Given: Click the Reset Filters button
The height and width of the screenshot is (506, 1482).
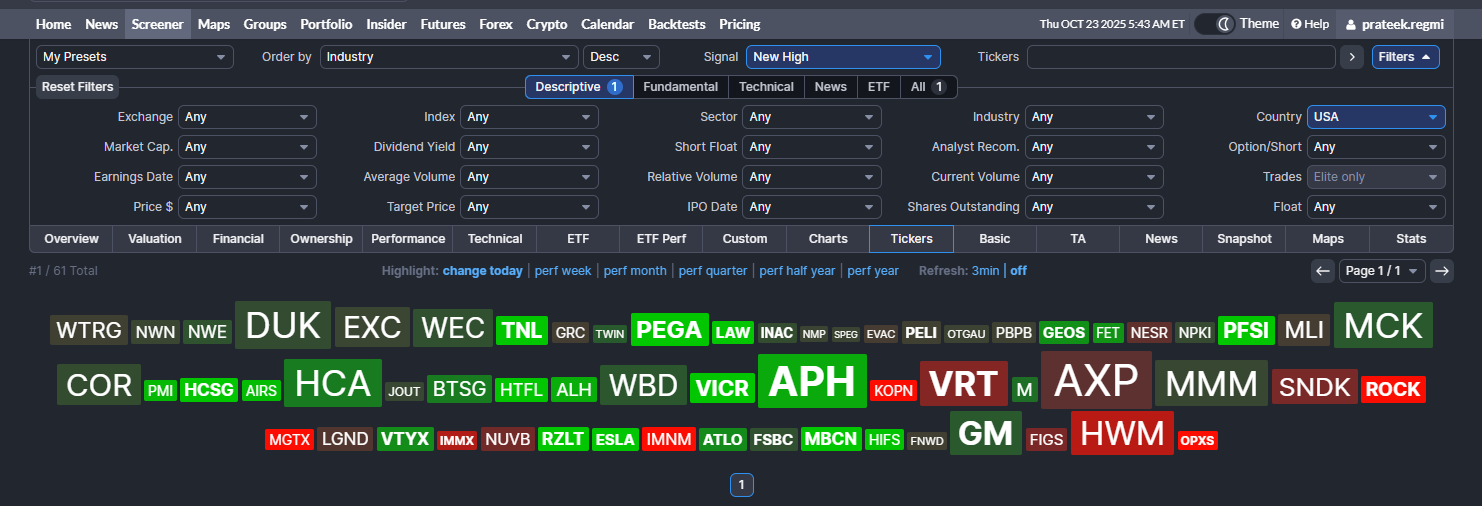Looking at the screenshot, I should point(77,87).
